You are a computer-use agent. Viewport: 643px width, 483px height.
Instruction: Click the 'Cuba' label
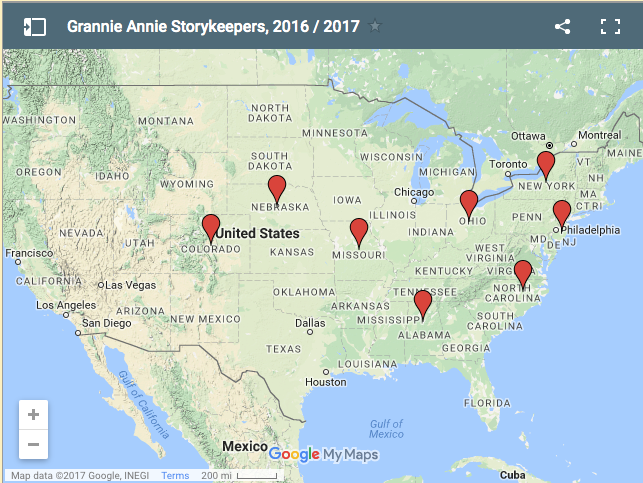coord(512,475)
